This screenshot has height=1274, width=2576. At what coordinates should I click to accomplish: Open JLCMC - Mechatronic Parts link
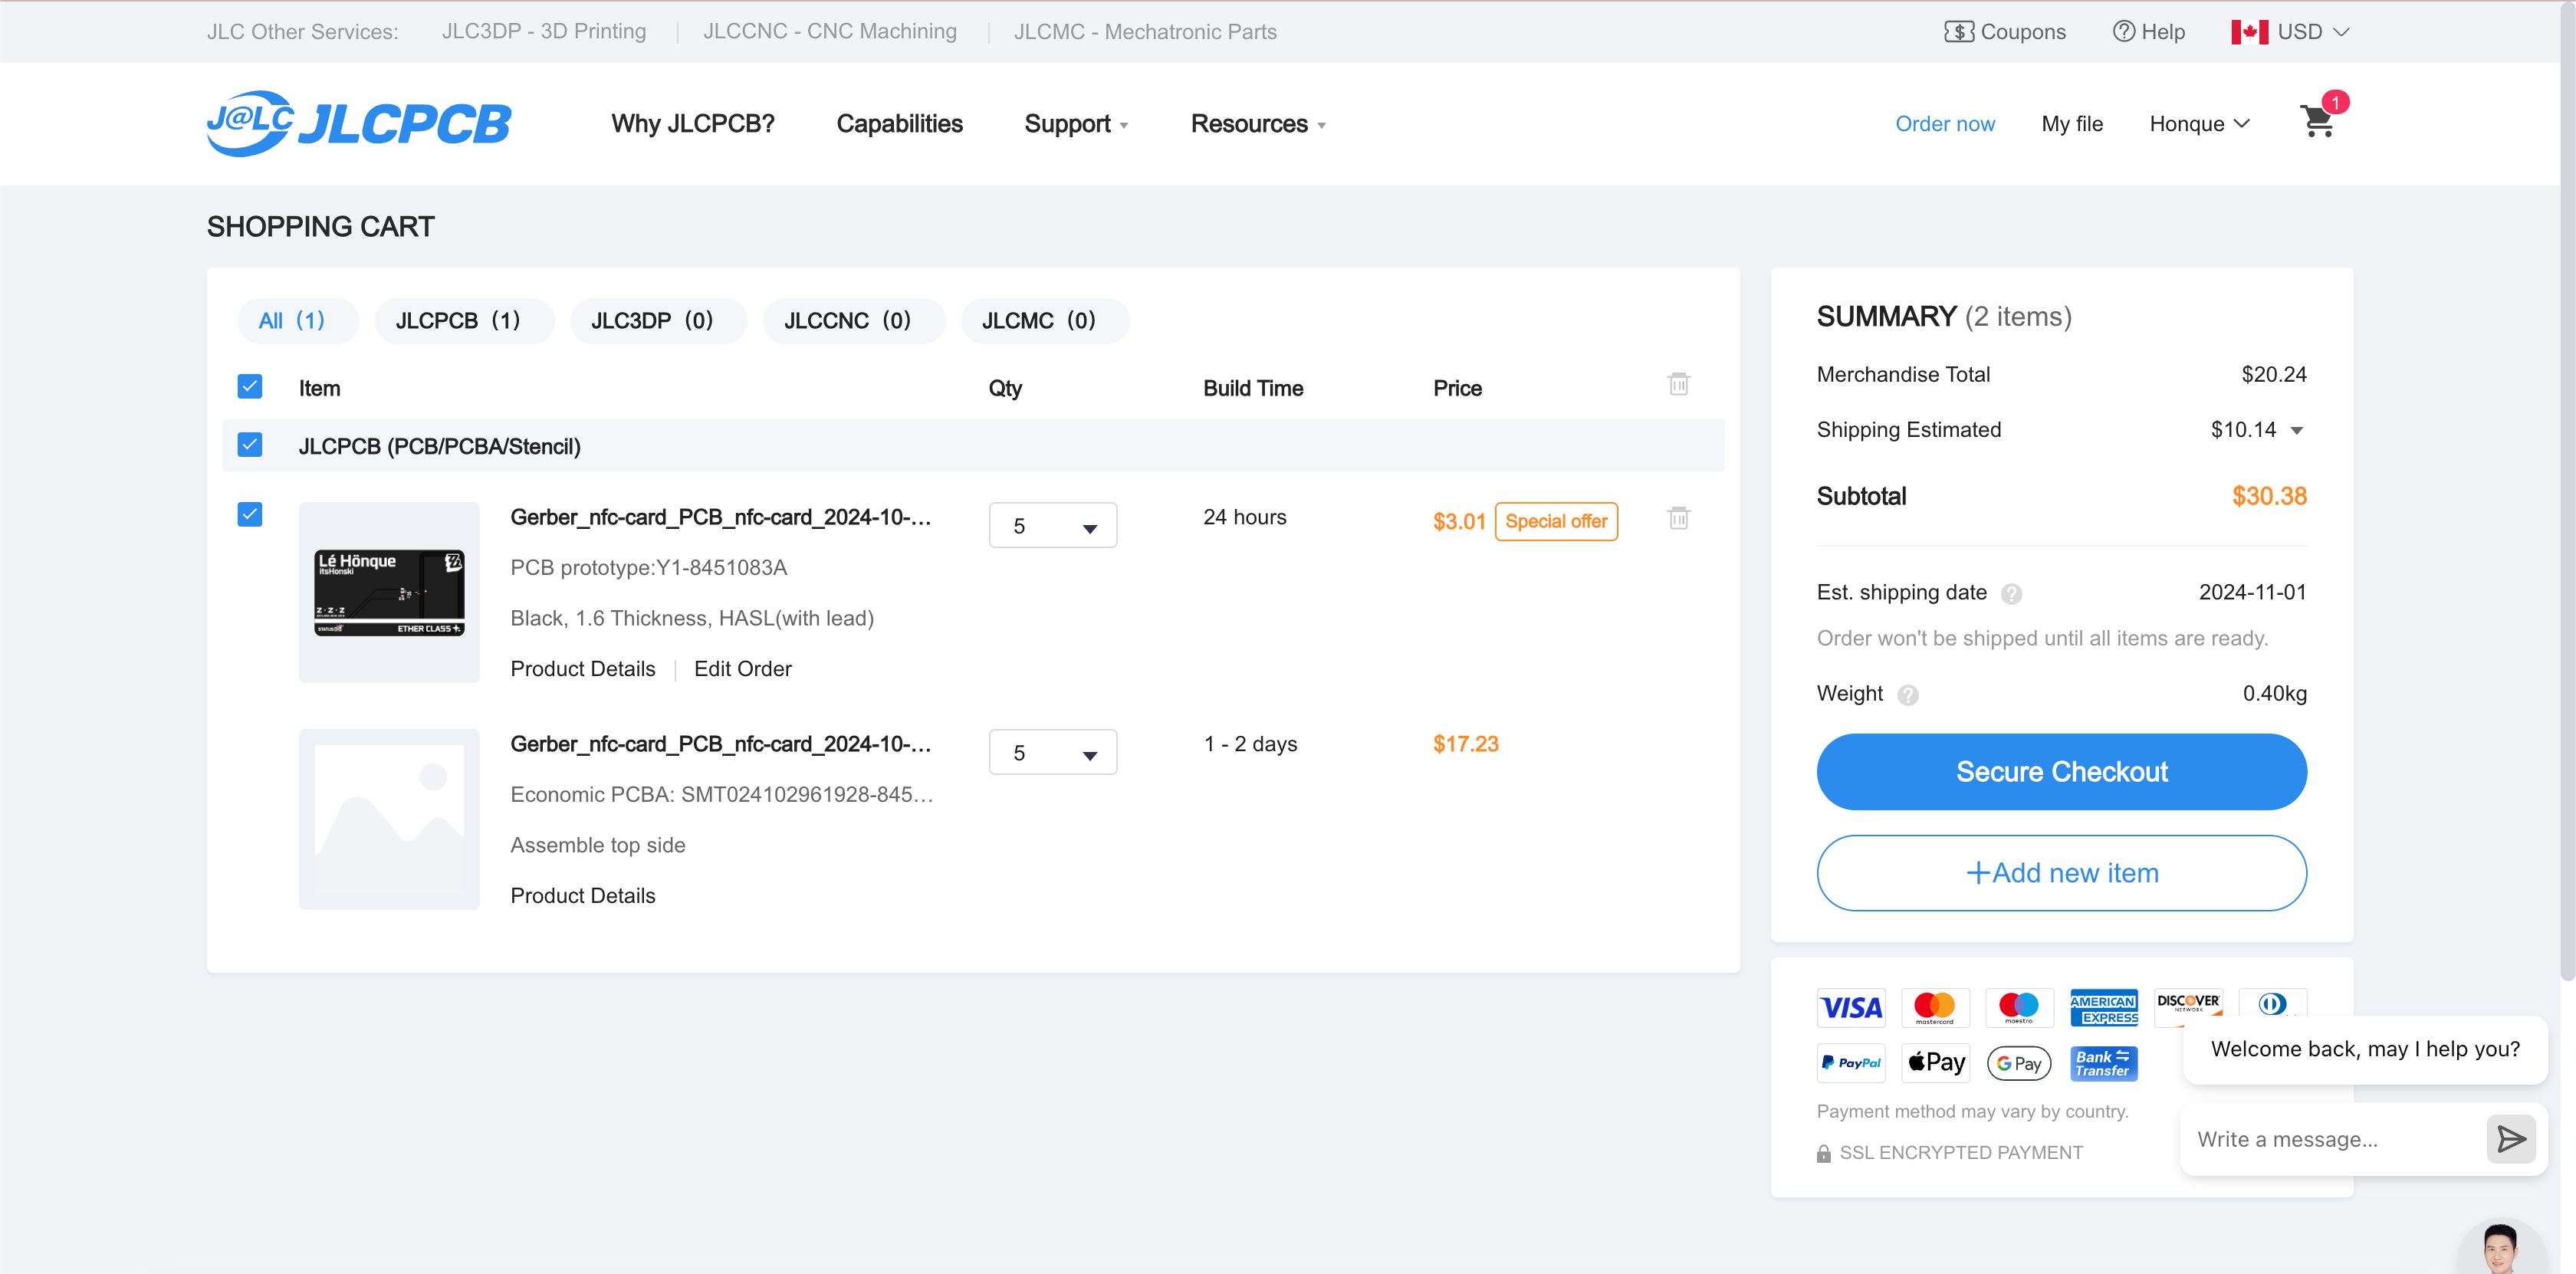(1145, 32)
